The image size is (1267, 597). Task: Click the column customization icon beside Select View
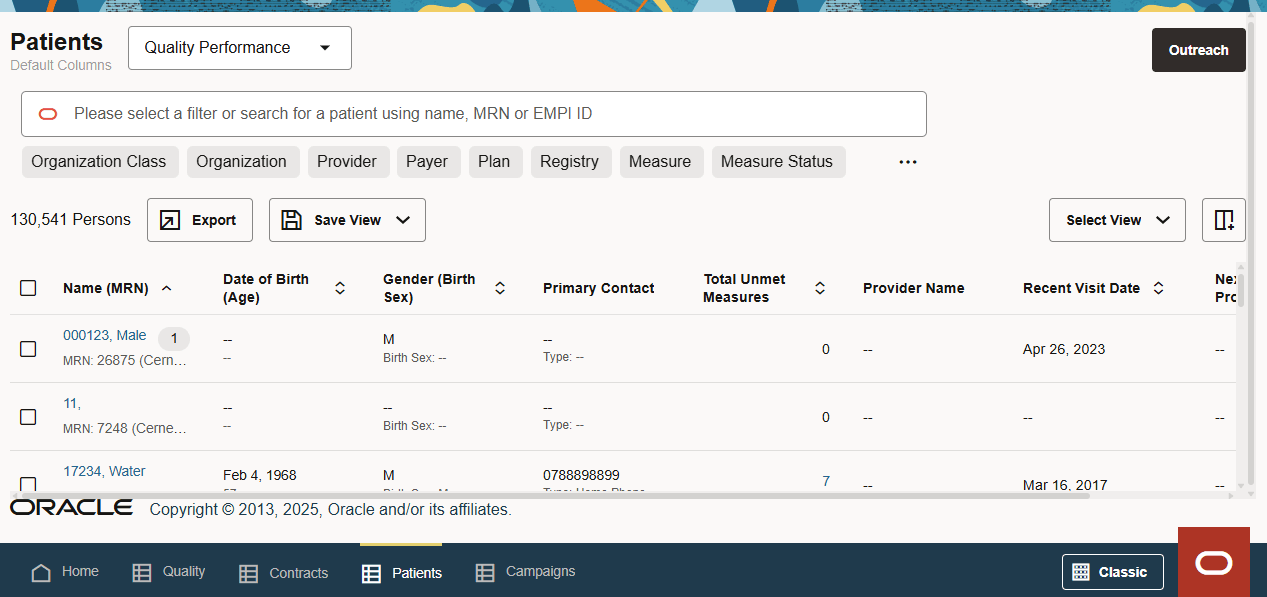(x=1223, y=220)
